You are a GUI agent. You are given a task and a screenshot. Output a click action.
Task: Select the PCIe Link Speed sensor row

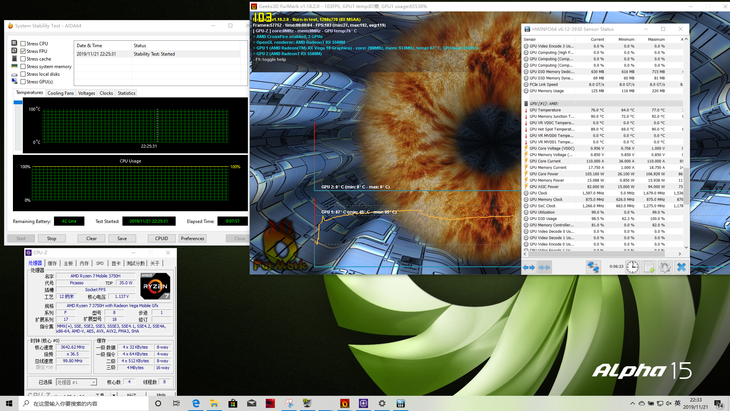603,85
